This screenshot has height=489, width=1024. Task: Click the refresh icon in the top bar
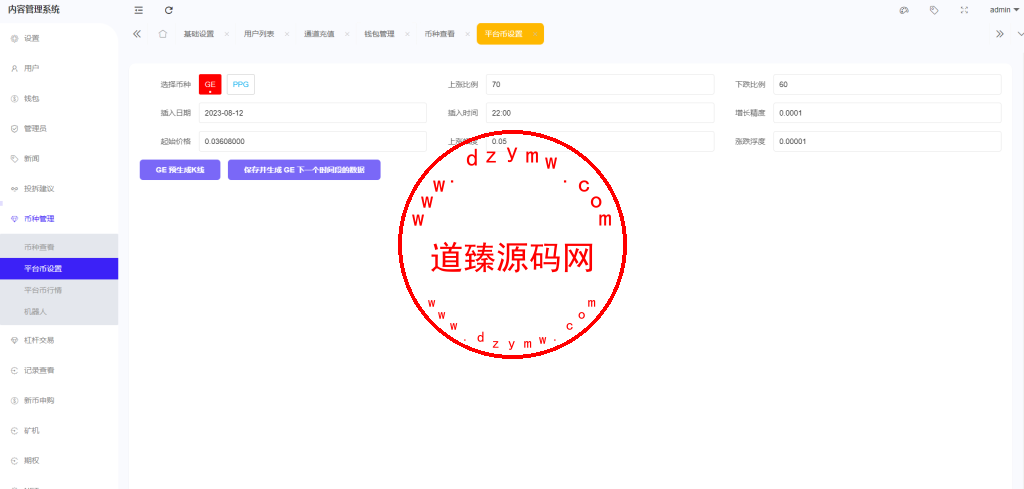point(169,10)
